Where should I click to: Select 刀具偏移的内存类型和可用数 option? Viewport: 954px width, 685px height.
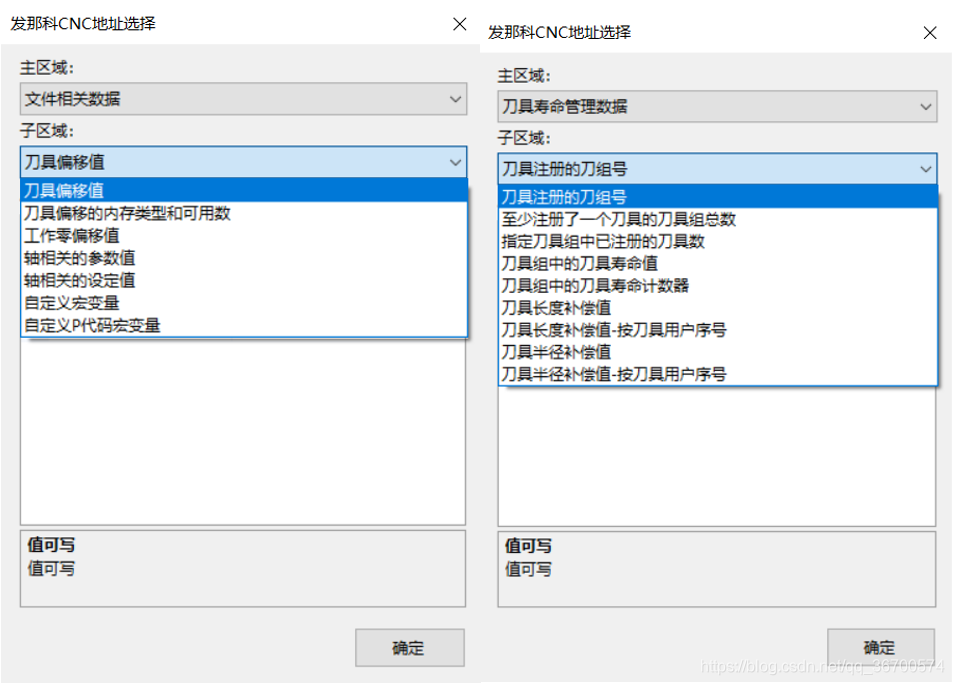point(243,213)
